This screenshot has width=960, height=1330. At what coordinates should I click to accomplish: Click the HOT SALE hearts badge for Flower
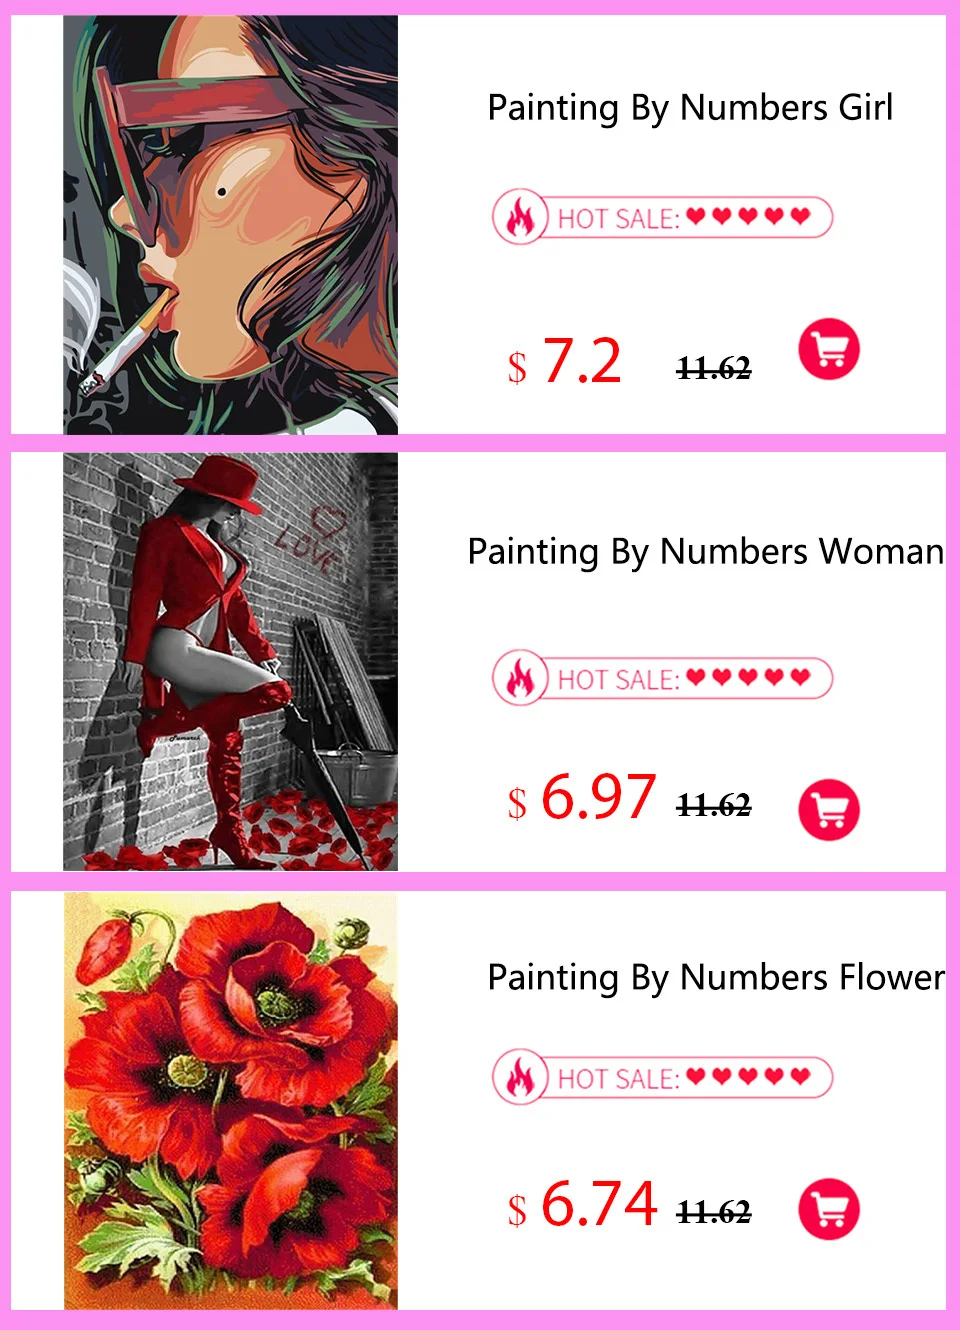click(x=663, y=1077)
